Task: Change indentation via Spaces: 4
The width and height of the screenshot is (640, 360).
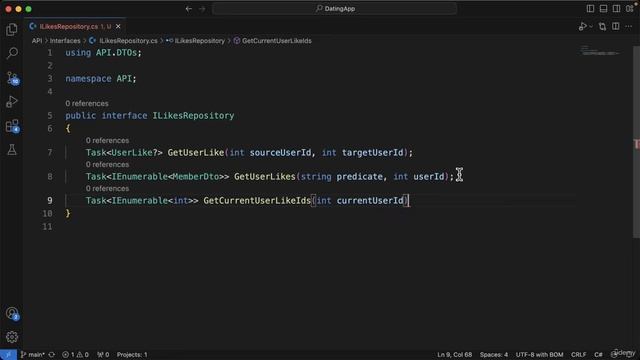Action: tap(493, 355)
